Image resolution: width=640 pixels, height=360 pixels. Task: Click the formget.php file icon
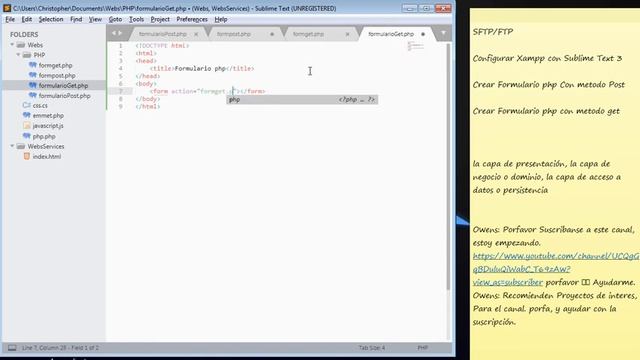[x=33, y=65]
